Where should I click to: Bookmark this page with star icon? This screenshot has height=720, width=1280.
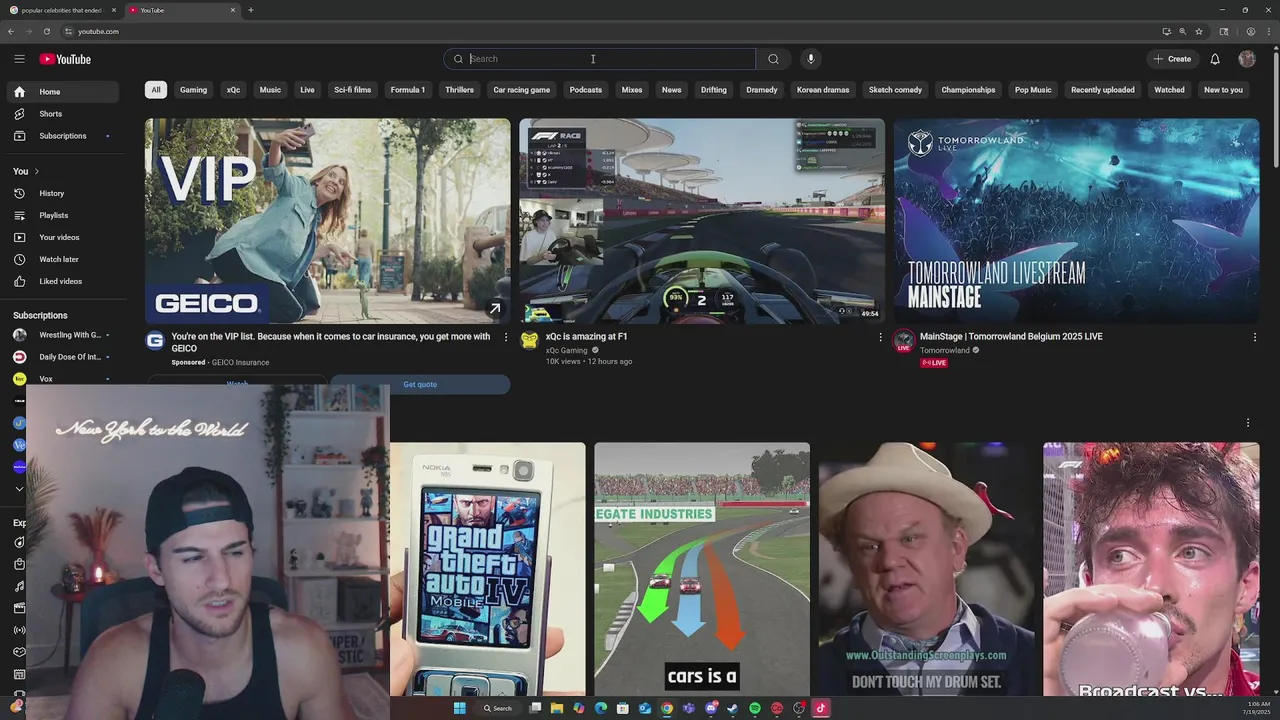point(1199,31)
